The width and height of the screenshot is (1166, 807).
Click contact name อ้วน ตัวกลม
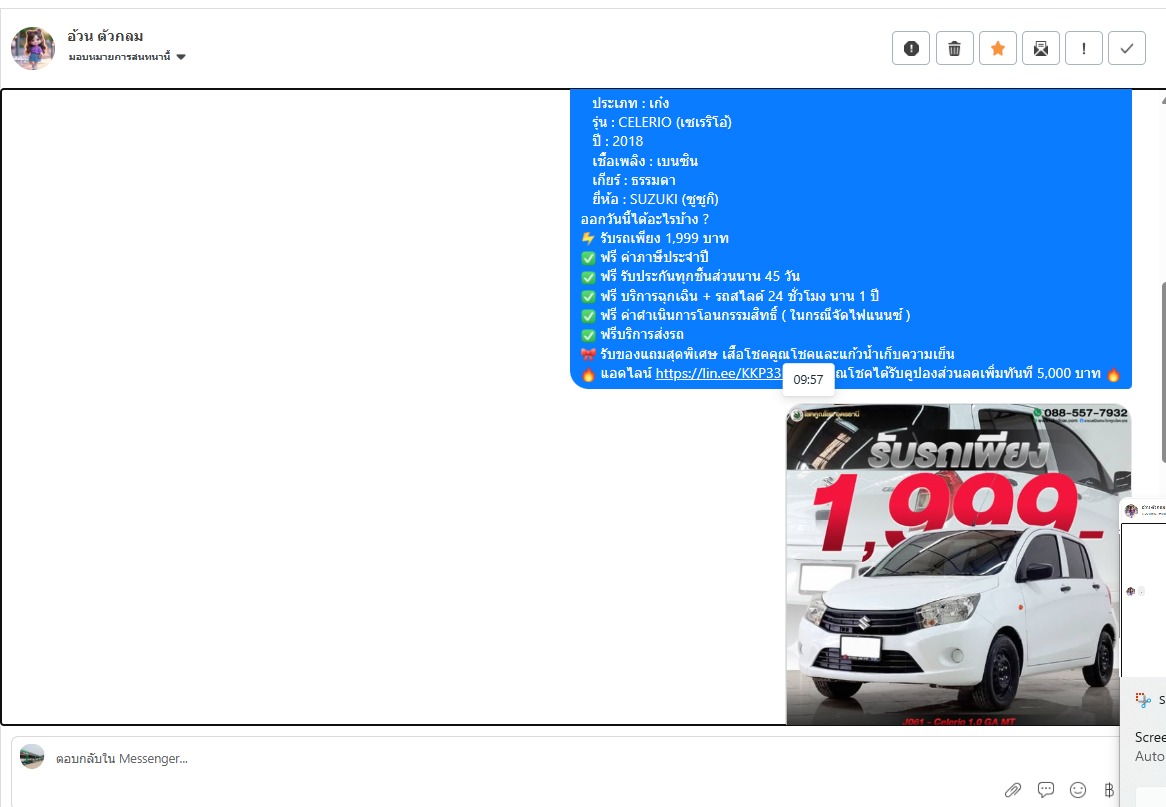tap(105, 36)
